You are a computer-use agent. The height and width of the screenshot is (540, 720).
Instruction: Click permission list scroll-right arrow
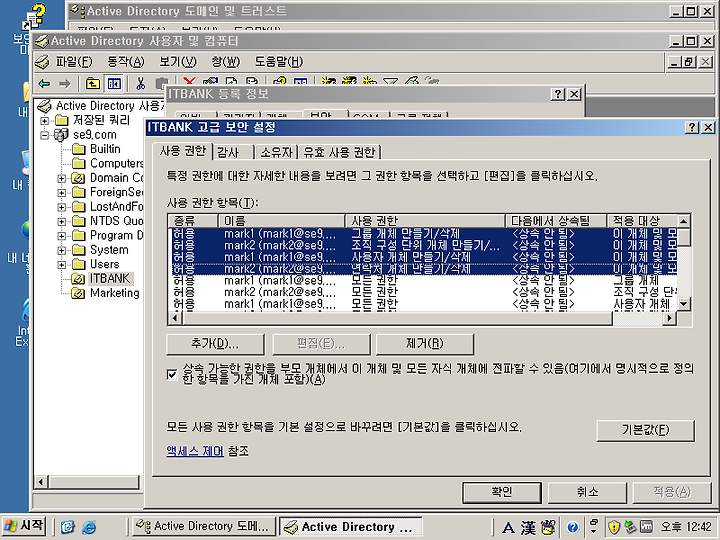(669, 318)
